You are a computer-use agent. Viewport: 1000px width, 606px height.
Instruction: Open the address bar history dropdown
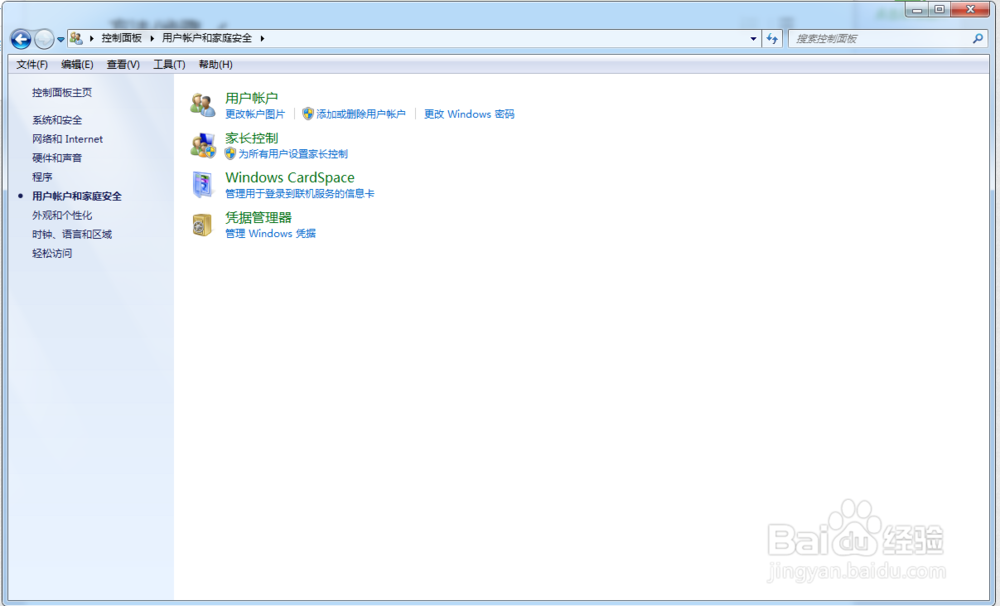(x=753, y=39)
